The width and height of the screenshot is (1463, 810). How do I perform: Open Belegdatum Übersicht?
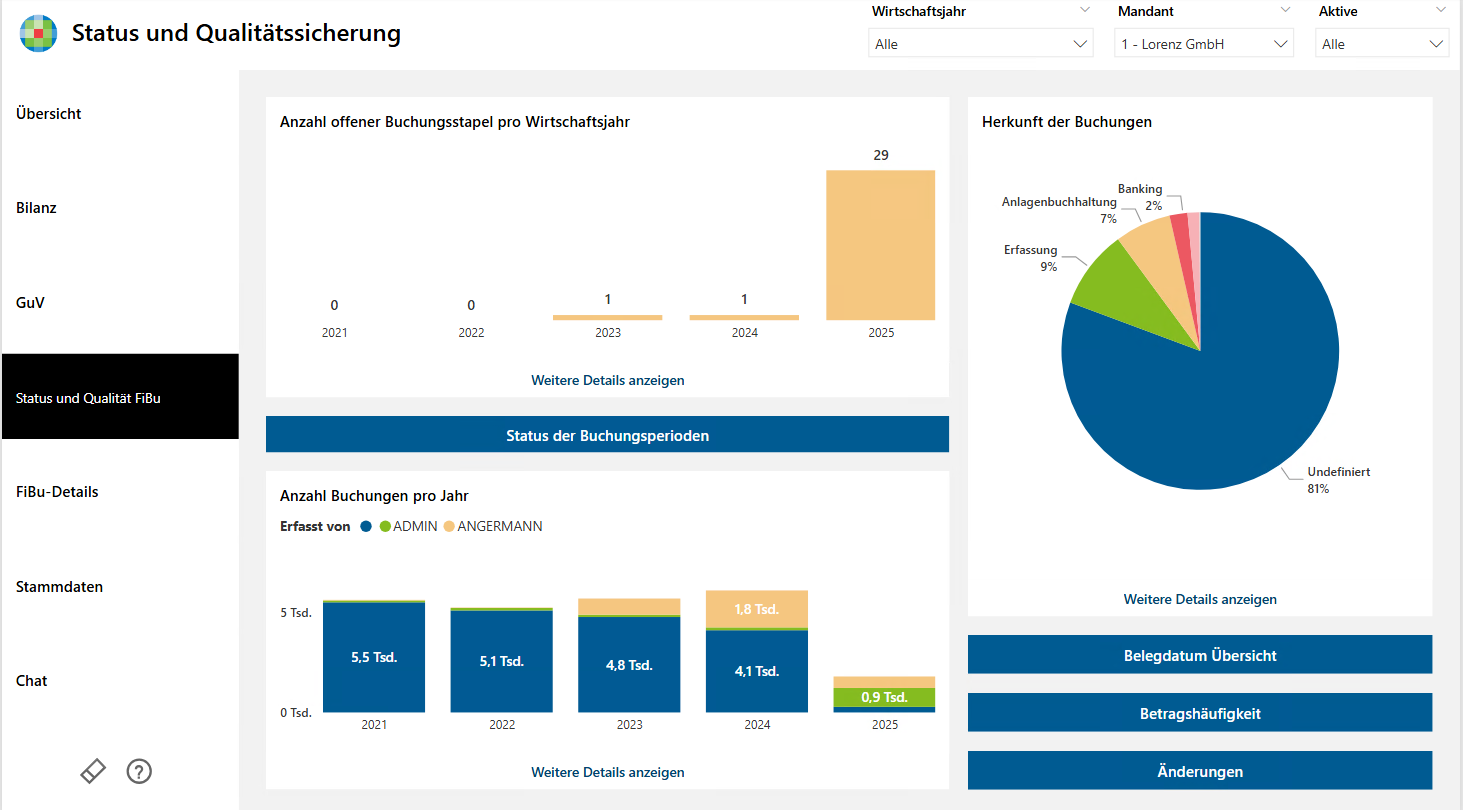[x=1200, y=655]
